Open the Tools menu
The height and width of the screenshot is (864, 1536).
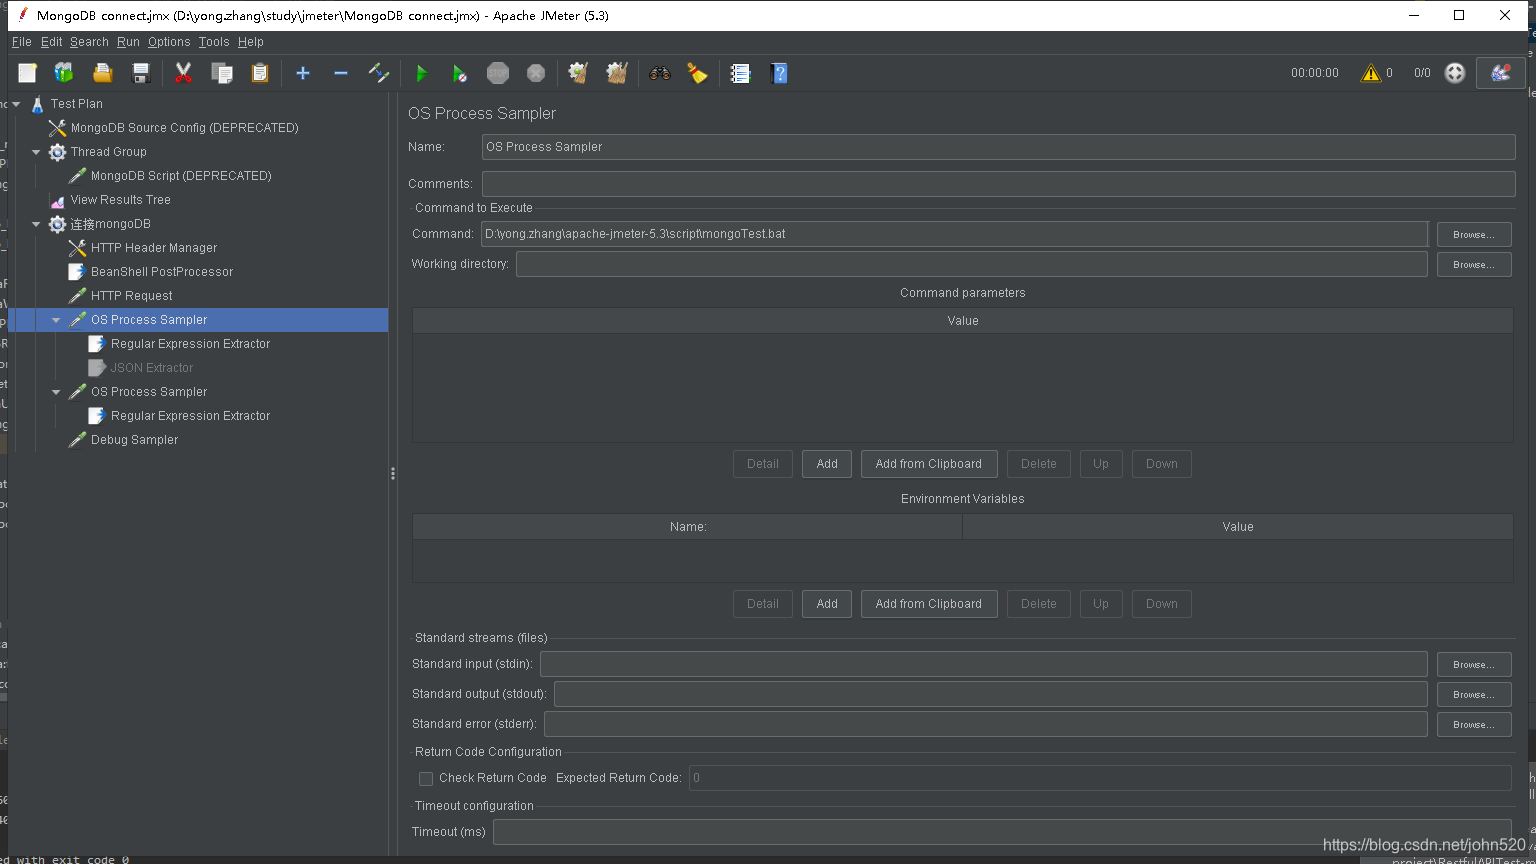(214, 42)
